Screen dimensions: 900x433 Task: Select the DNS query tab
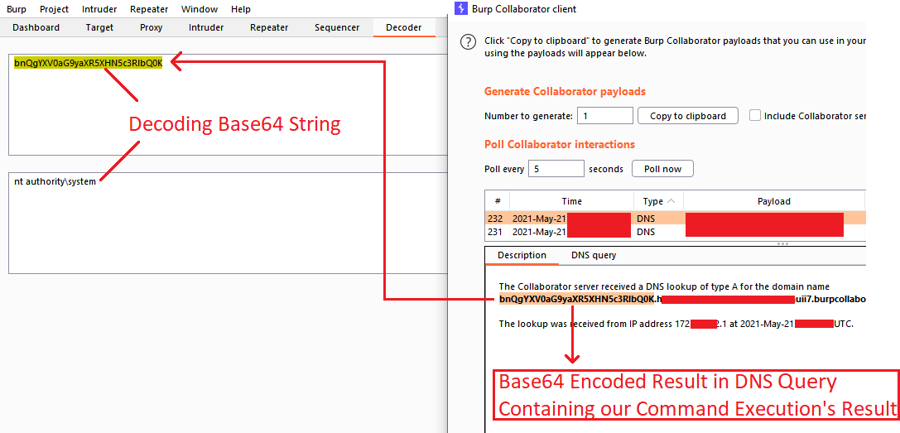pos(594,255)
